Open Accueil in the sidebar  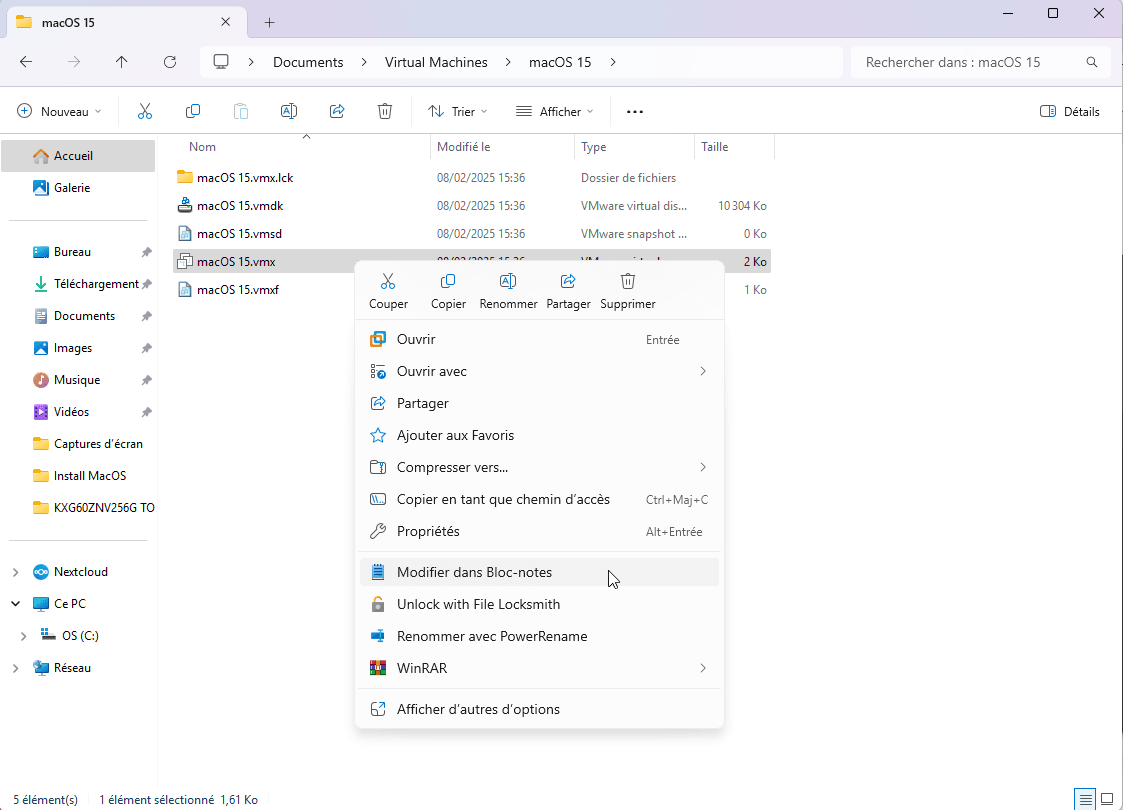point(78,155)
